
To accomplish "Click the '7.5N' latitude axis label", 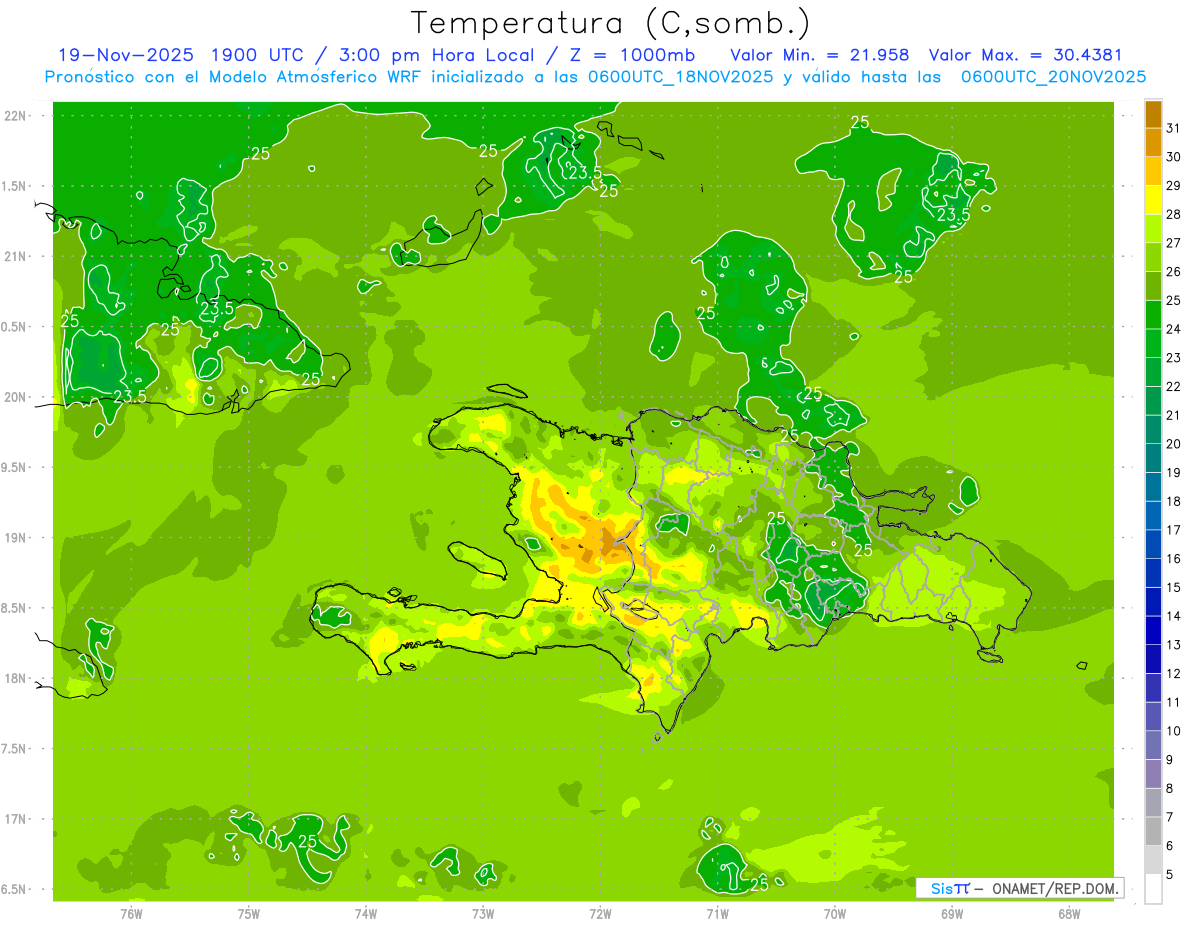I will (x=14, y=748).
